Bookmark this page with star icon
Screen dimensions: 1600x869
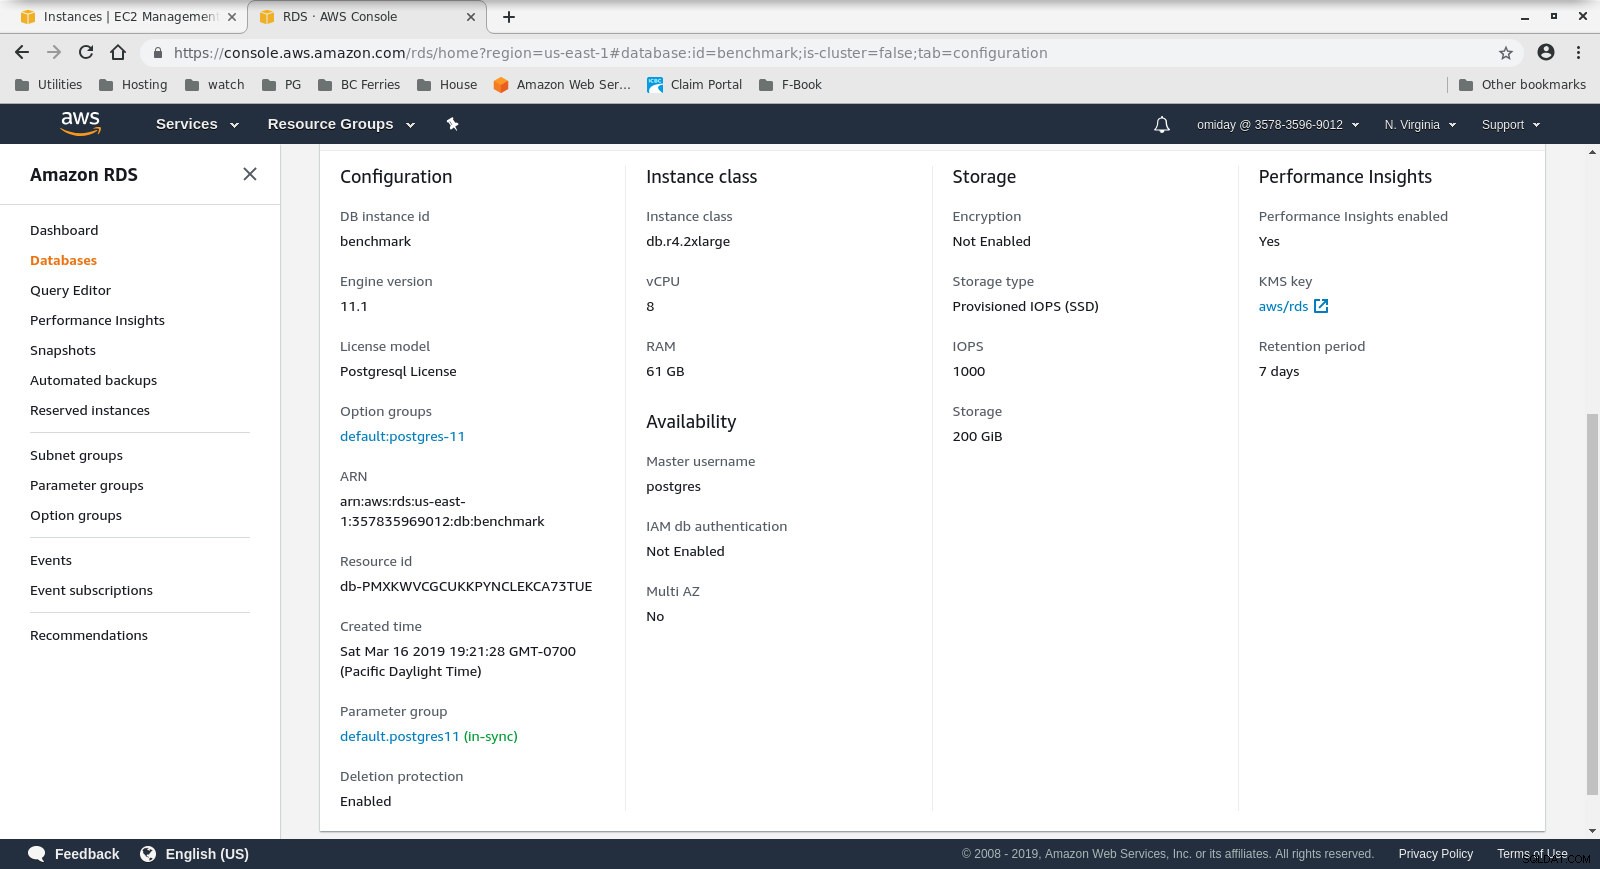tap(1506, 53)
